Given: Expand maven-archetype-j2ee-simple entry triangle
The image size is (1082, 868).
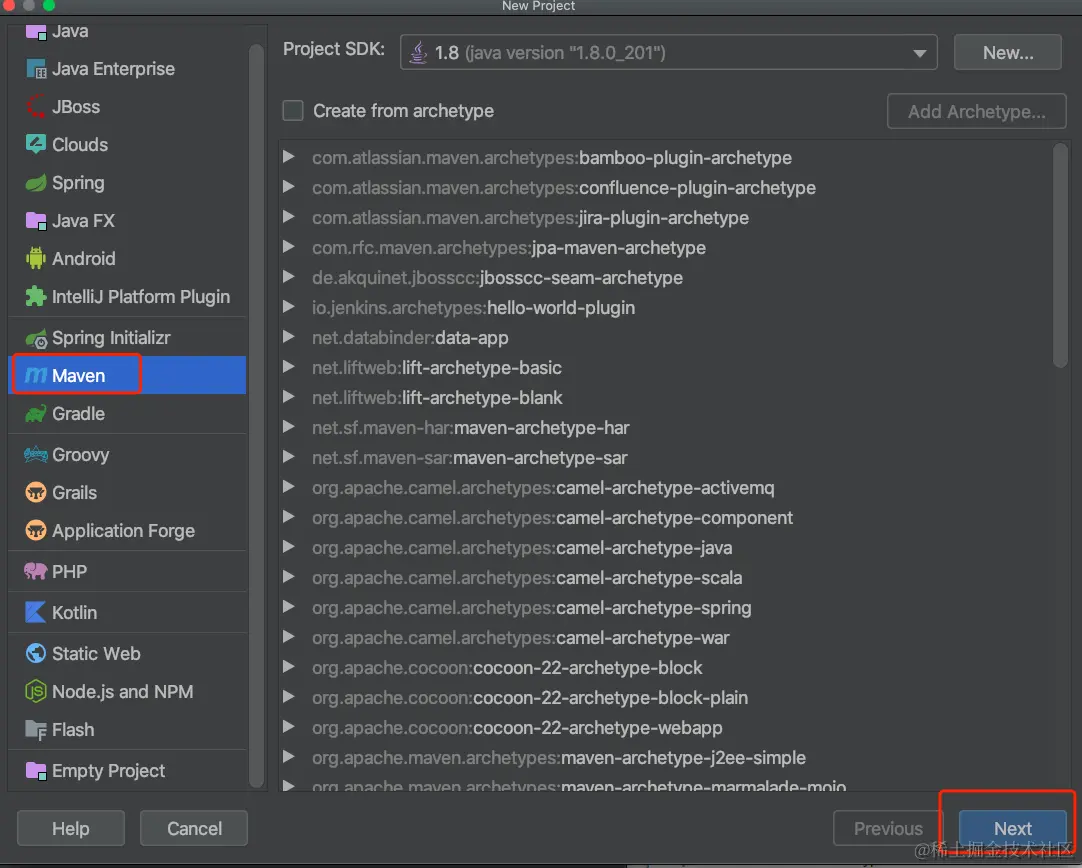Looking at the screenshot, I should tap(289, 757).
